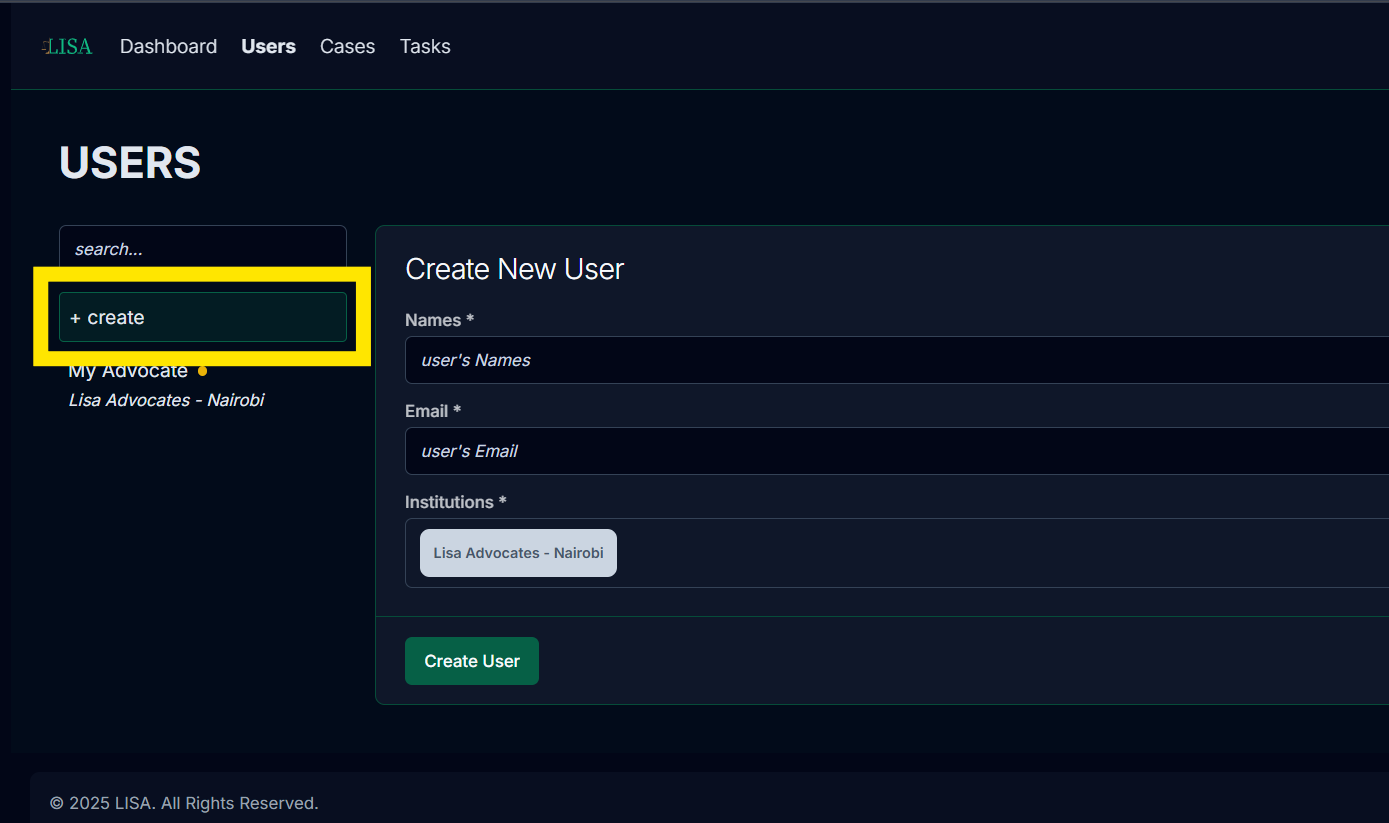Open the search suggestions field

pos(203,248)
